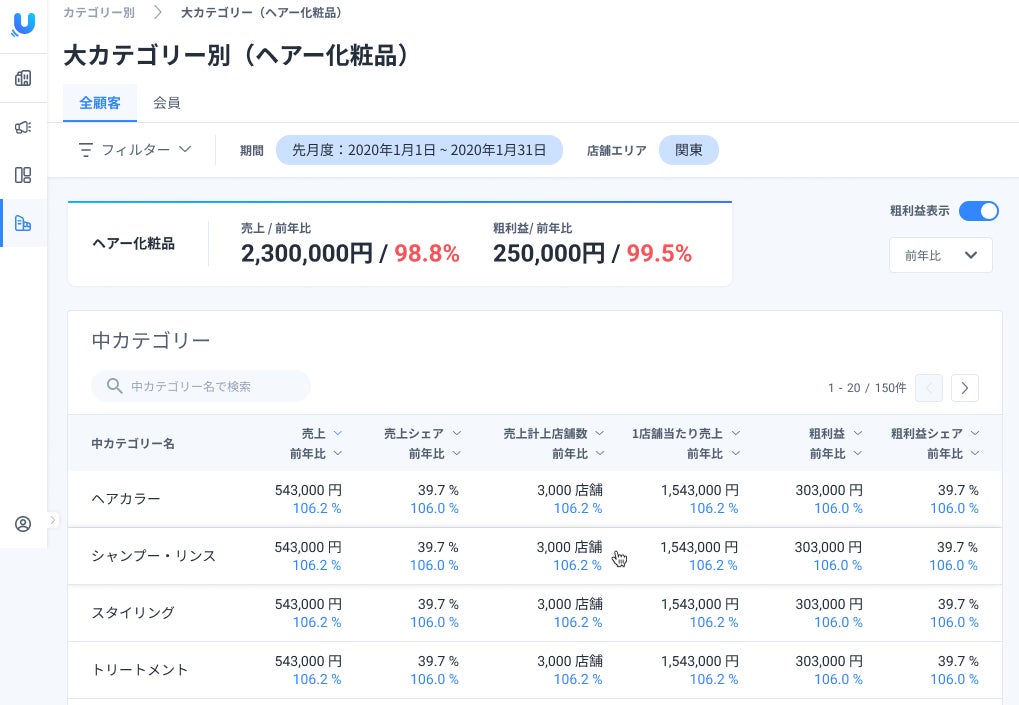Click the filter funnel icon next to フィルター

pos(86,149)
